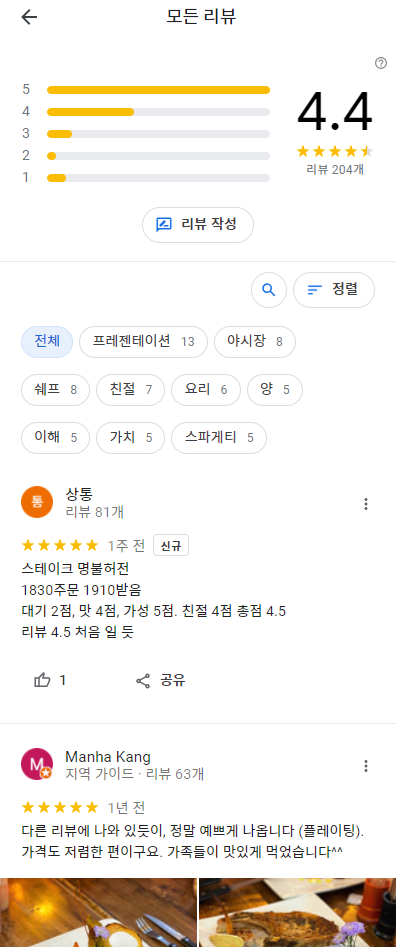Image resolution: width=396 pixels, height=947 pixels.
Task: Like 상통's review with thumbs-up icon
Action: [x=42, y=681]
